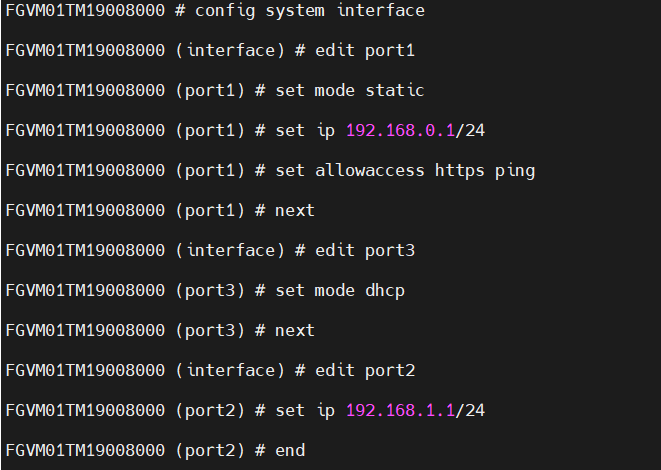Click the highlighted IP address 192.168.1.1
This screenshot has height=470, width=661.
pos(400,410)
